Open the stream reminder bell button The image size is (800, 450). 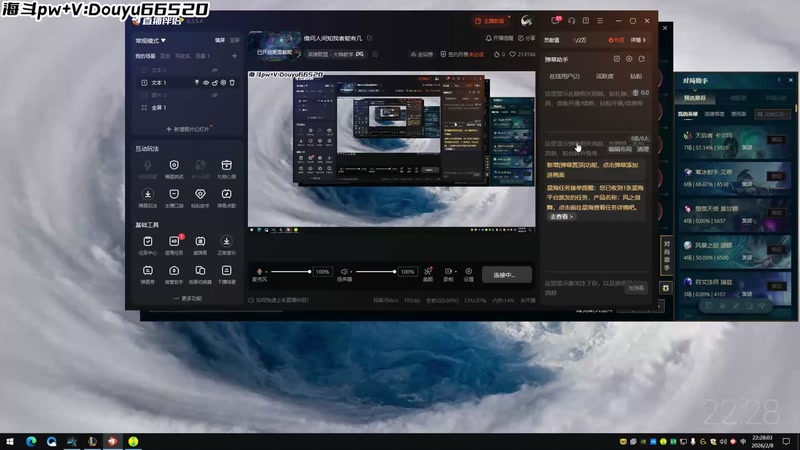click(499, 38)
